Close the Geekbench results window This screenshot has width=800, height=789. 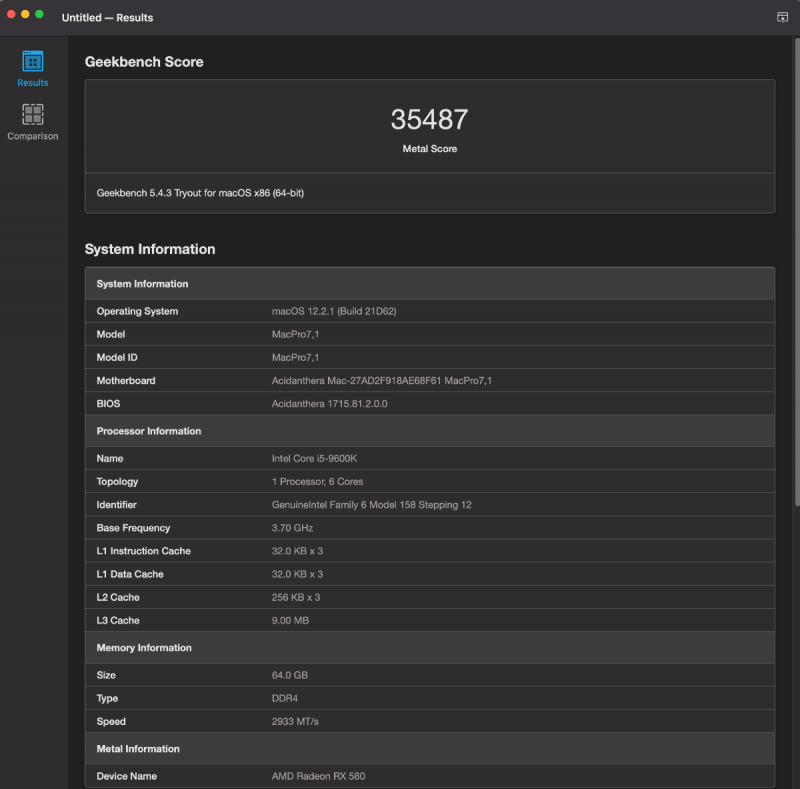point(12,14)
